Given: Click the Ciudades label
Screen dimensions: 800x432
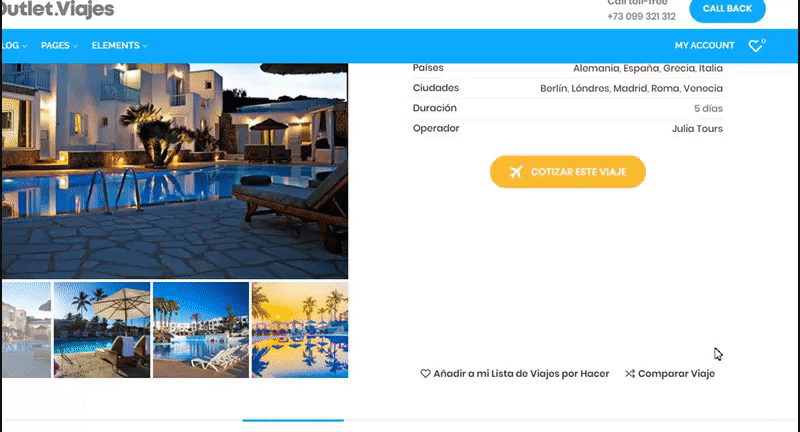Looking at the screenshot, I should [x=436, y=88].
